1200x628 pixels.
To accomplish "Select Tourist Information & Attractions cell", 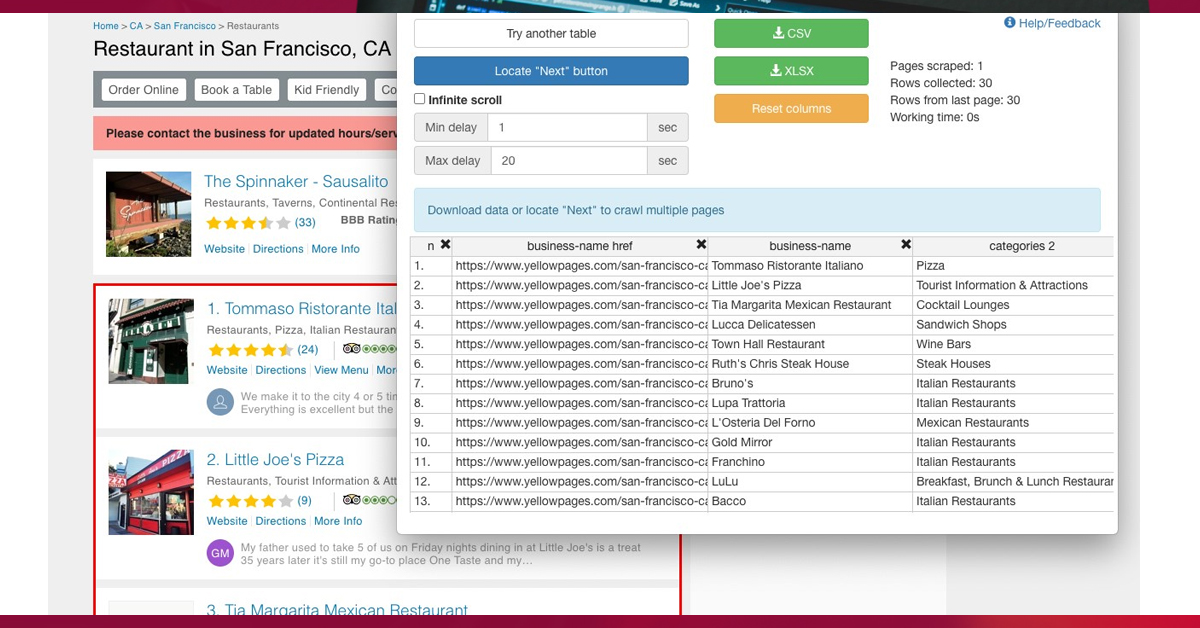I will [1013, 286].
